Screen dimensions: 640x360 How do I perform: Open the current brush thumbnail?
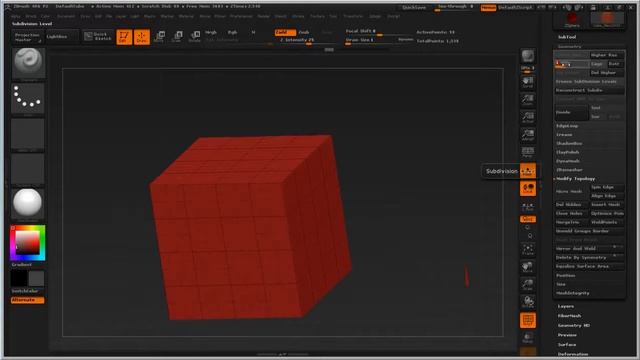[28, 63]
